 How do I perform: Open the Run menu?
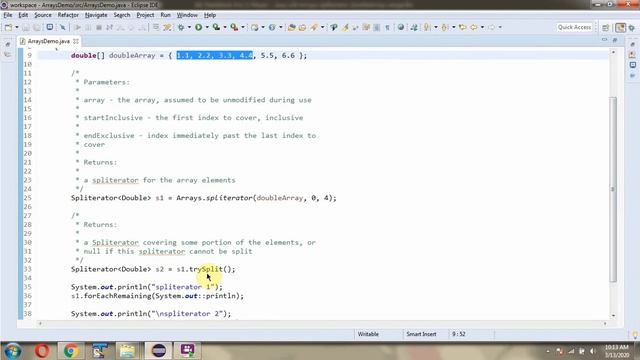(x=165, y=15)
